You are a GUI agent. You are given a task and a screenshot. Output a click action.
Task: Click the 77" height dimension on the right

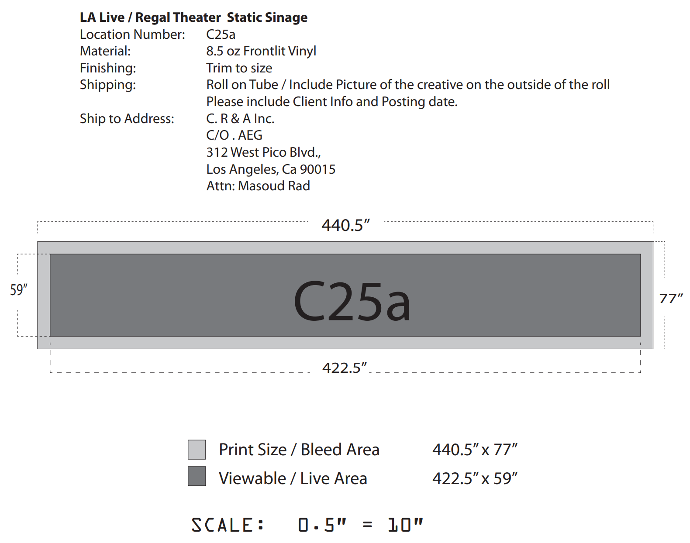(671, 299)
